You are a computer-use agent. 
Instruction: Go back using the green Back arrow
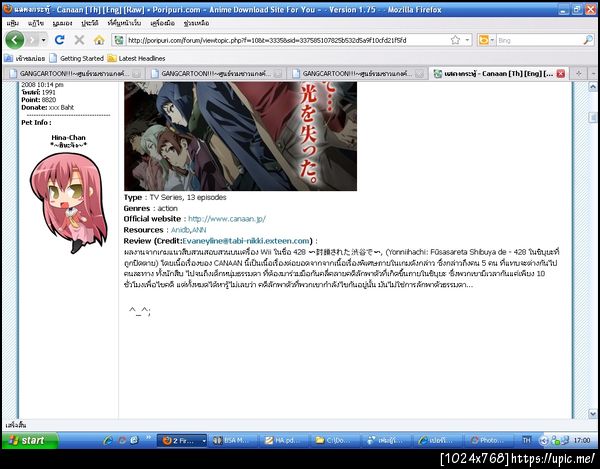(15, 40)
